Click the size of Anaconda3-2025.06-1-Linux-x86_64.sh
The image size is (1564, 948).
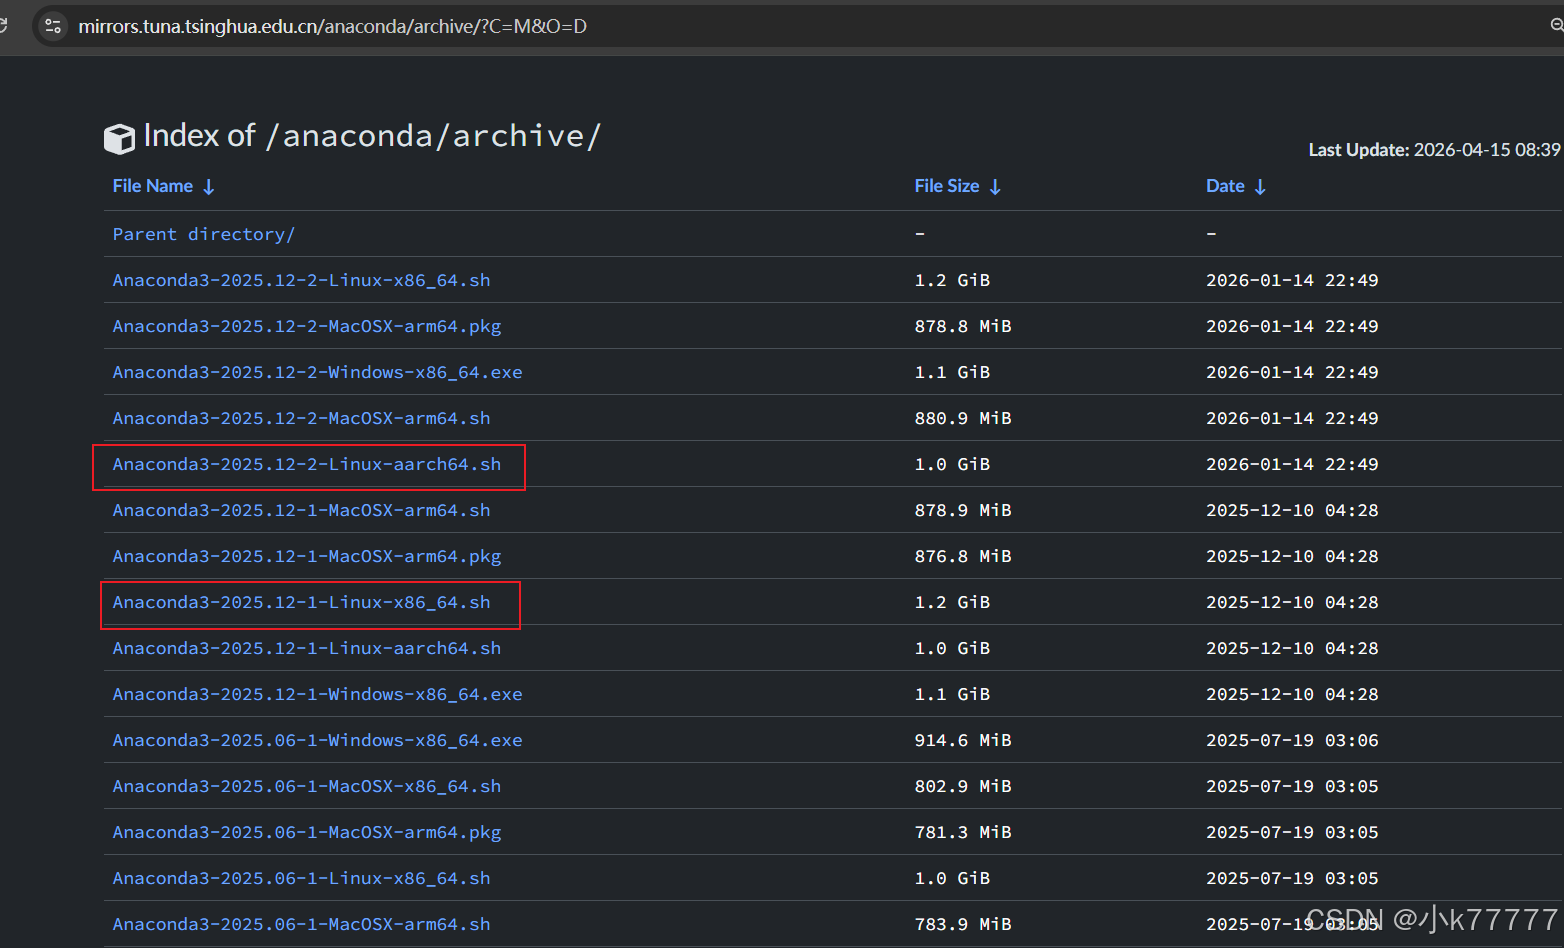point(952,878)
